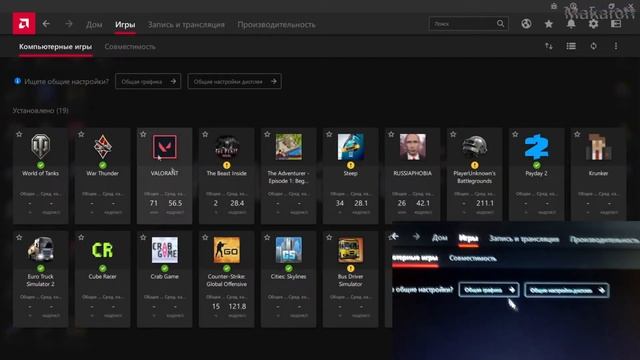This screenshot has width=640, height=360.
Task: Toggle sidebar panel icon at top right
Action: click(x=616, y=24)
